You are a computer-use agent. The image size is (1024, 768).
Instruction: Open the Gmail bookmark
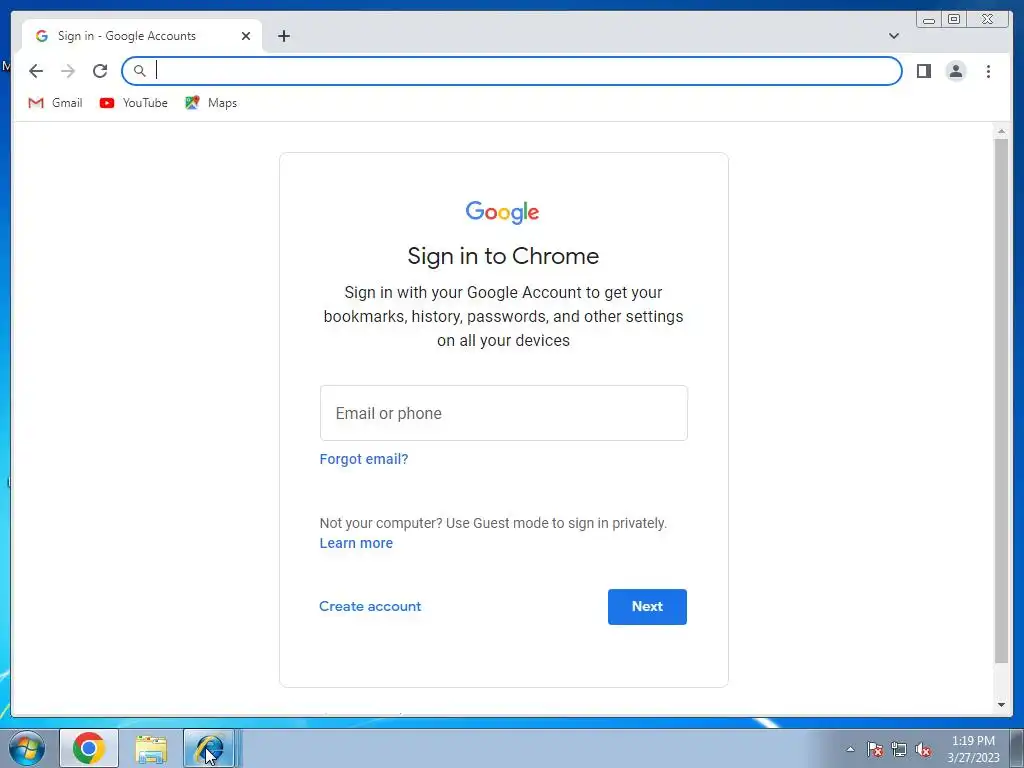tap(55, 103)
